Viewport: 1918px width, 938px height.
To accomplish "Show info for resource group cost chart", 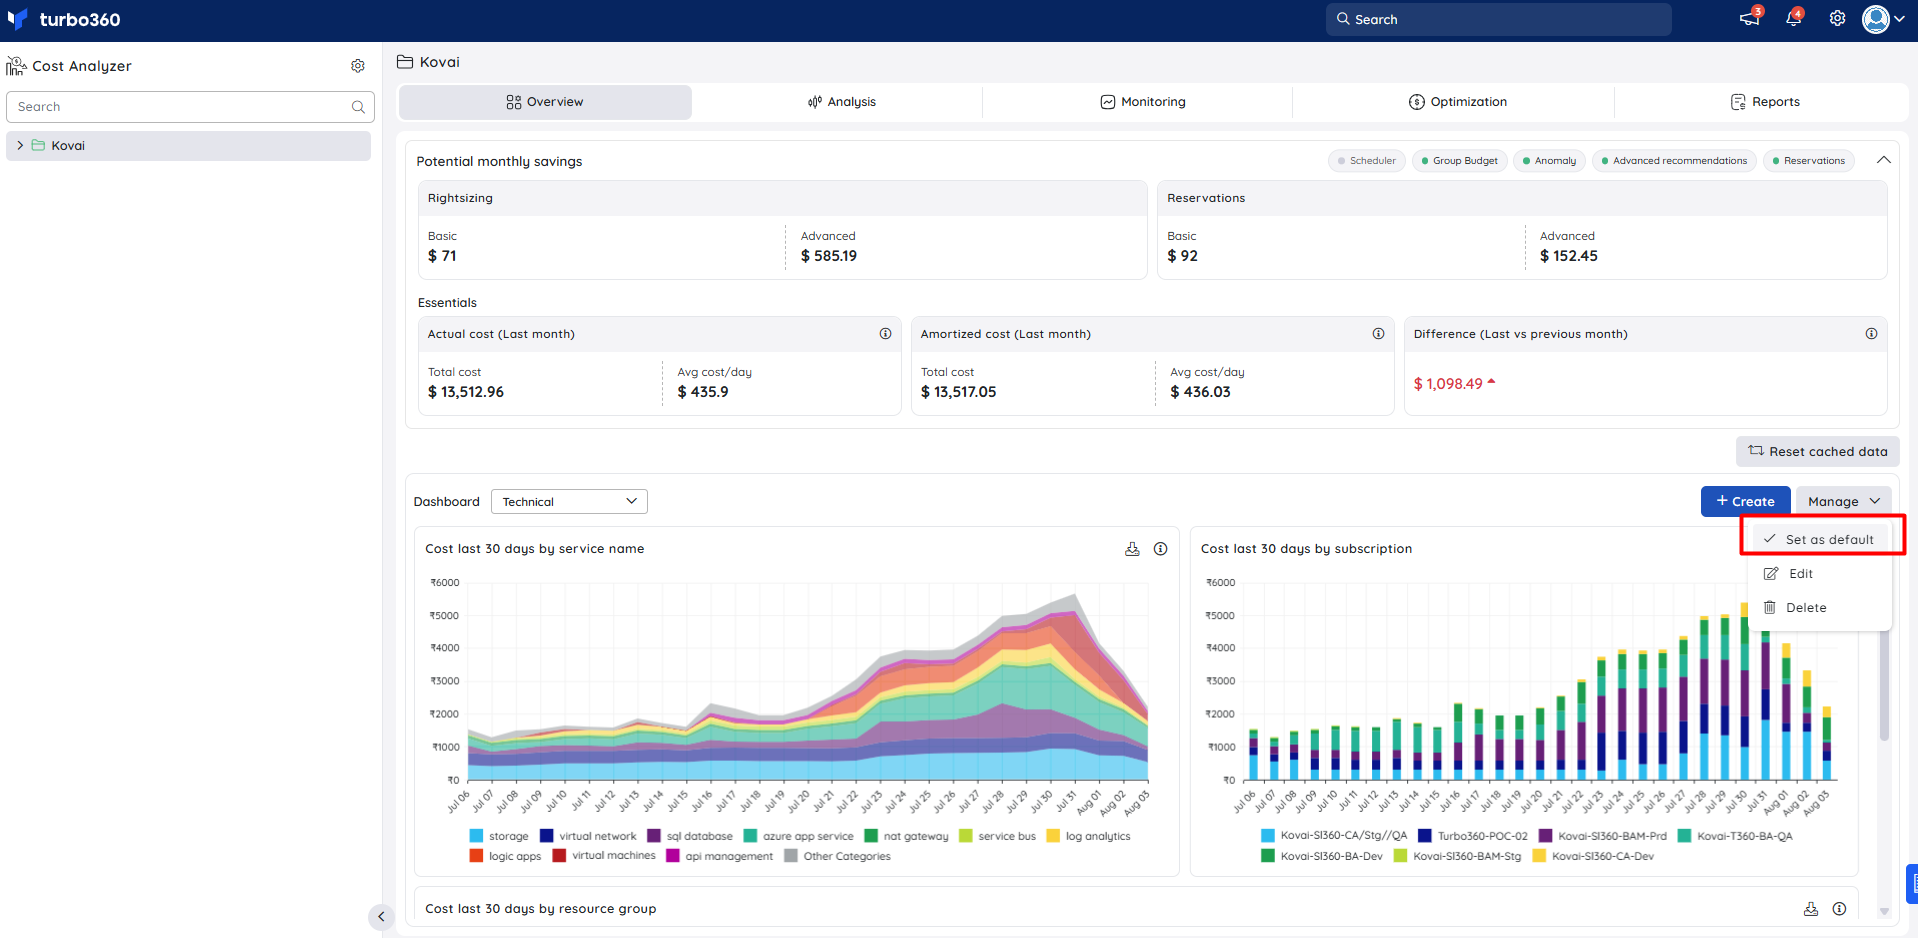I will tap(1839, 909).
